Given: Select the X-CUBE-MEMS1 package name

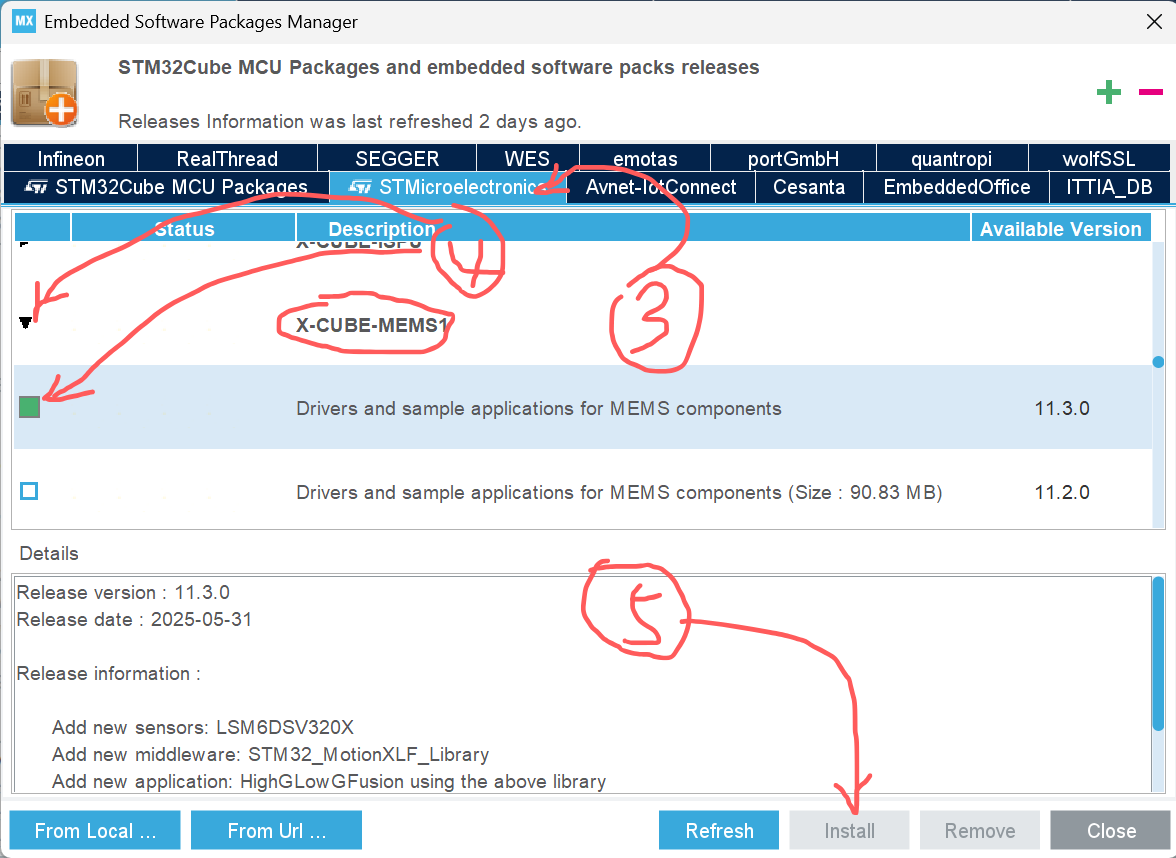Looking at the screenshot, I should click(x=372, y=325).
